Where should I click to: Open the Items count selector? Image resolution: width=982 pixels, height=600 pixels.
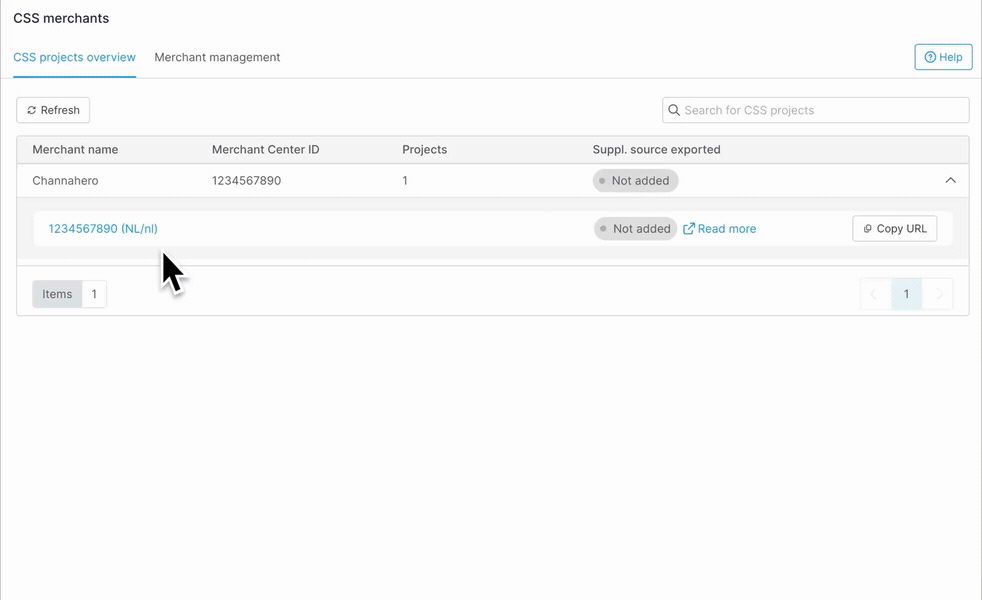94,294
